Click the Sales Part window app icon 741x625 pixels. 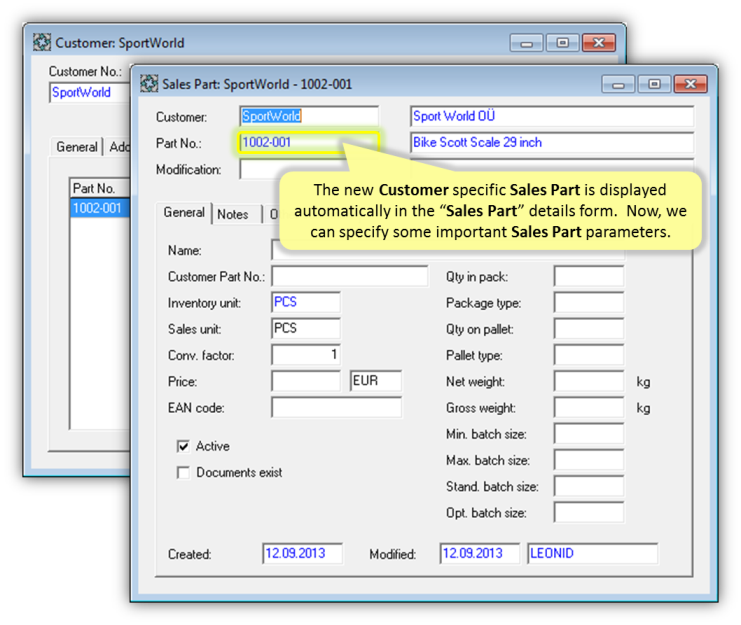(149, 84)
